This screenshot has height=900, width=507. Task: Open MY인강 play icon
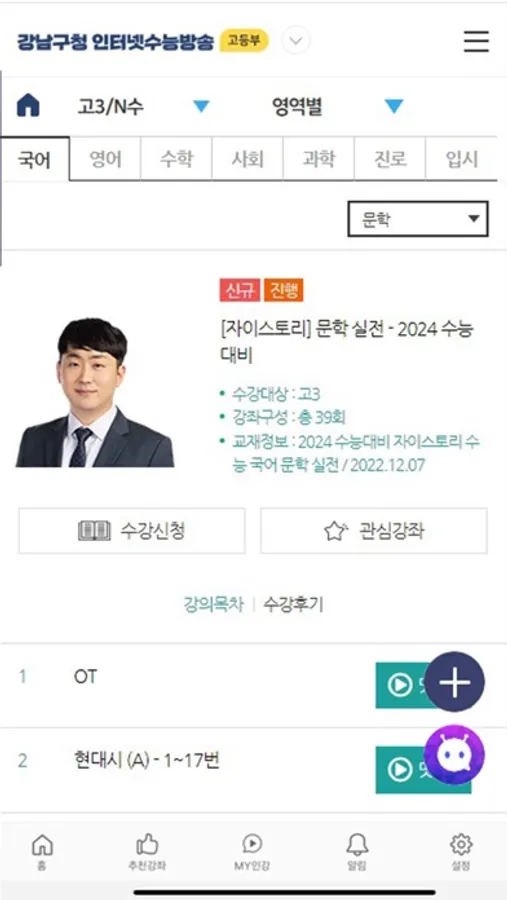[252, 852]
